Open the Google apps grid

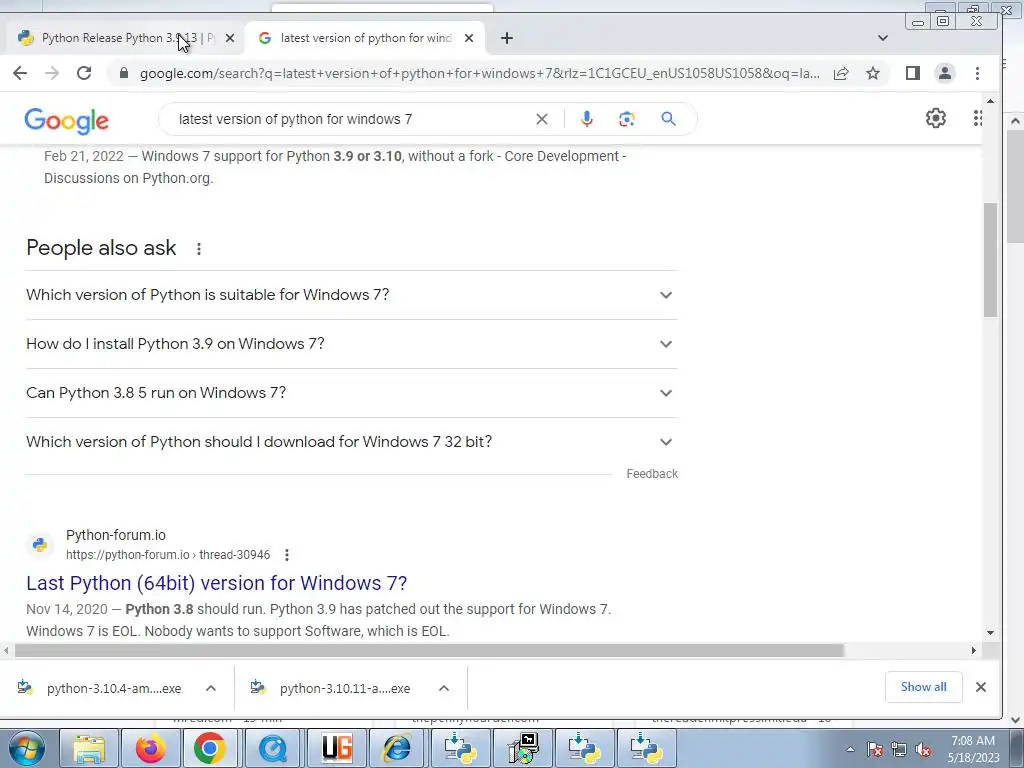978,118
